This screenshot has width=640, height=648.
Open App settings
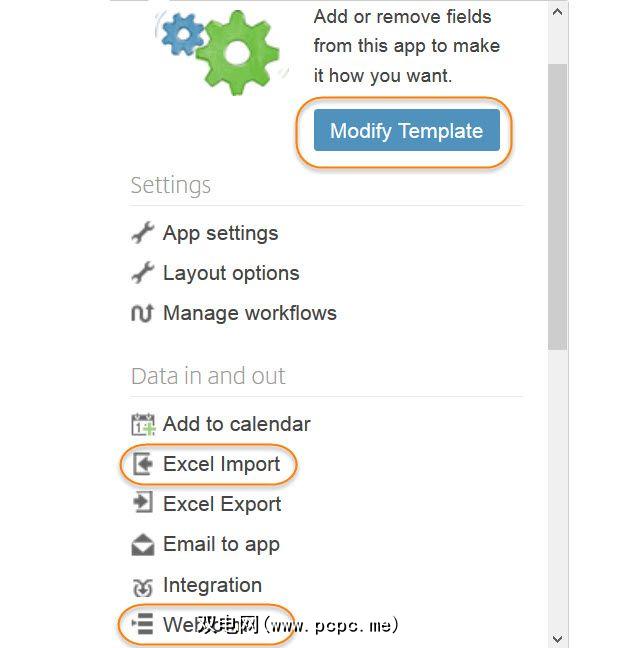220,233
